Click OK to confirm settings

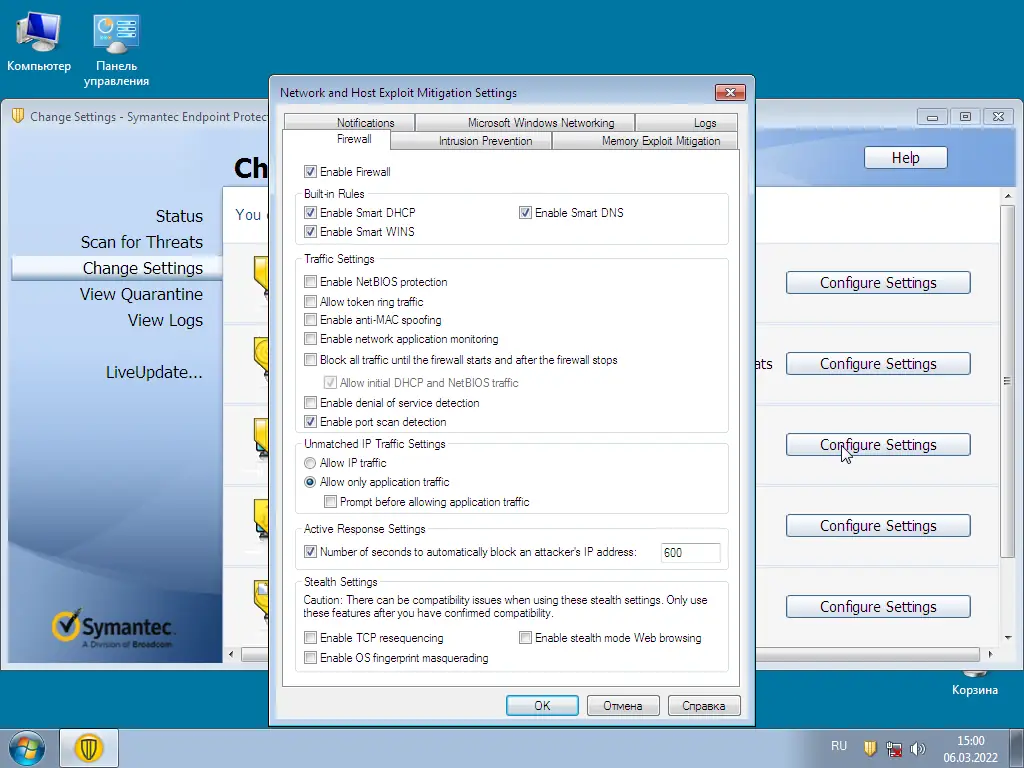tap(542, 706)
